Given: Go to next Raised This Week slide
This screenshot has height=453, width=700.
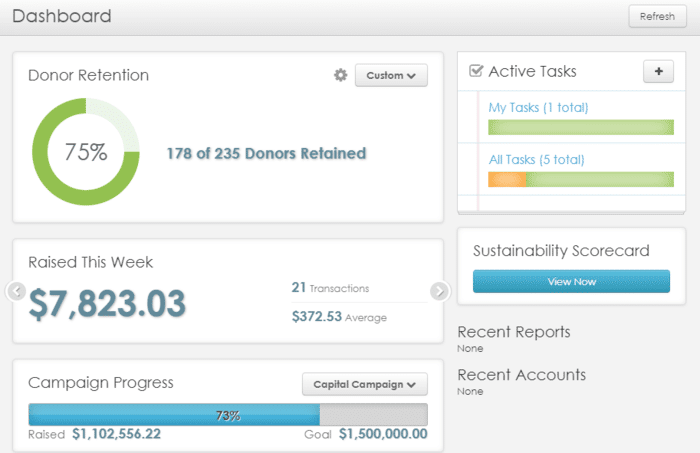Looking at the screenshot, I should point(440,291).
